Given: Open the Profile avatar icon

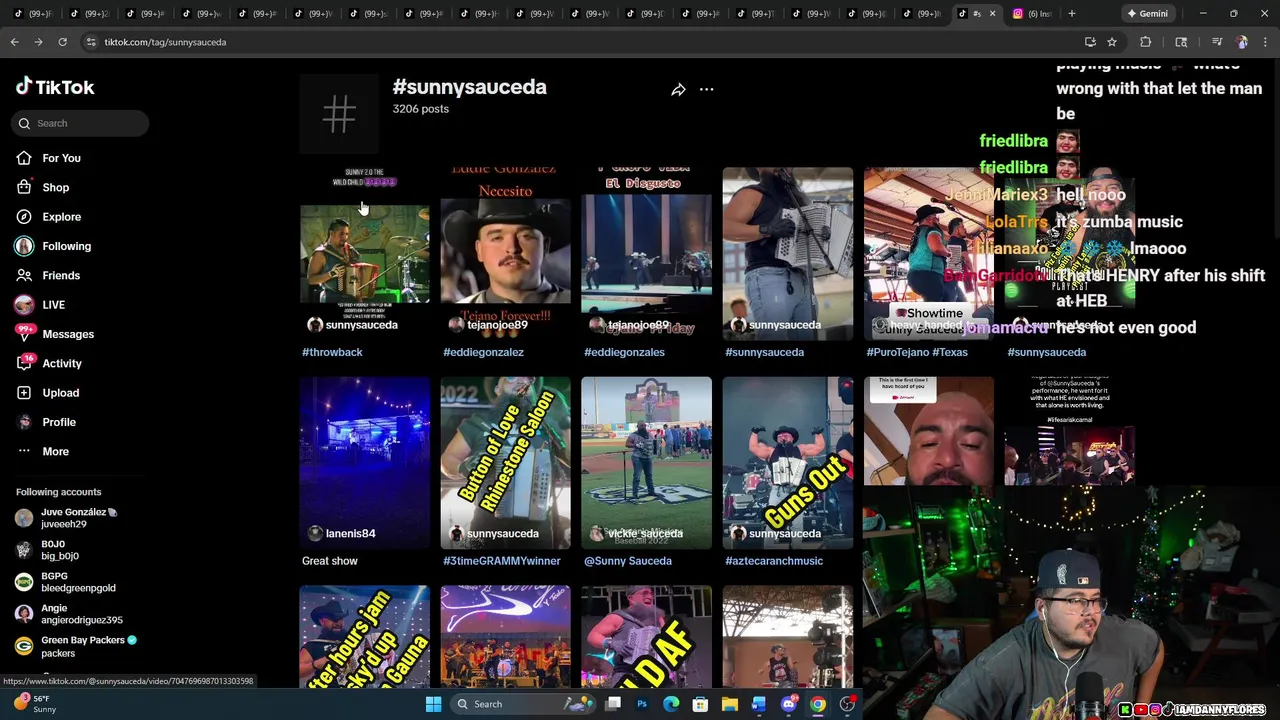Looking at the screenshot, I should click(x=24, y=422).
